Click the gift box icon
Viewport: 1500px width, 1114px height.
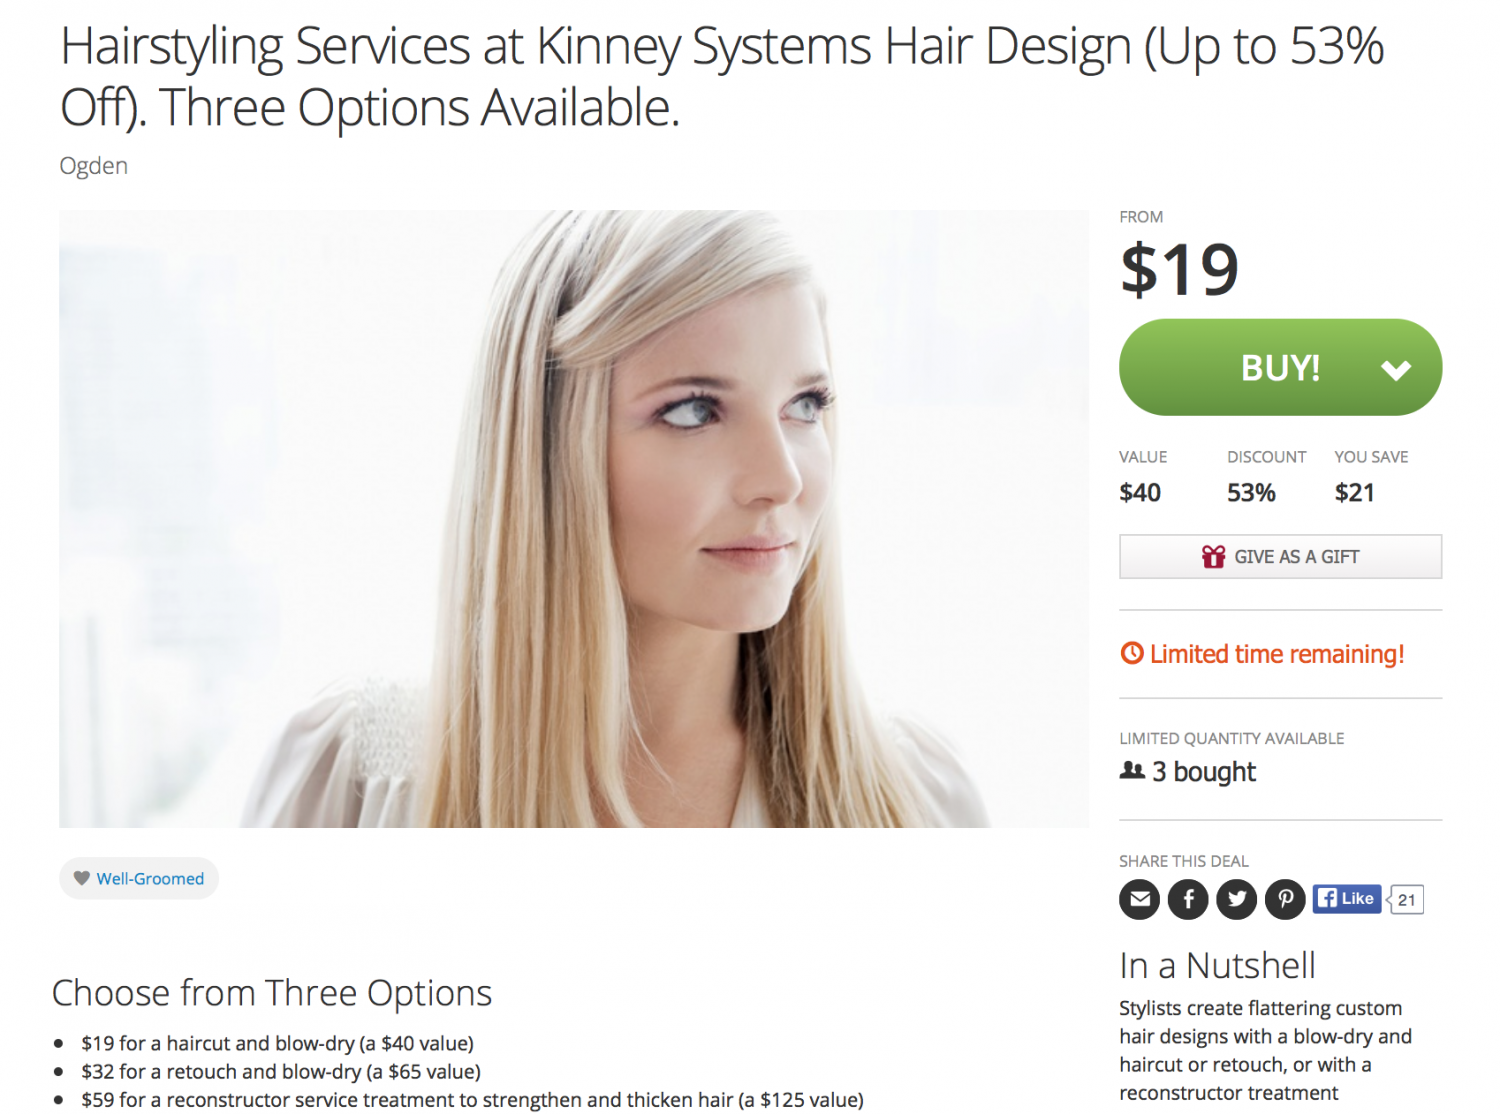[x=1213, y=556]
